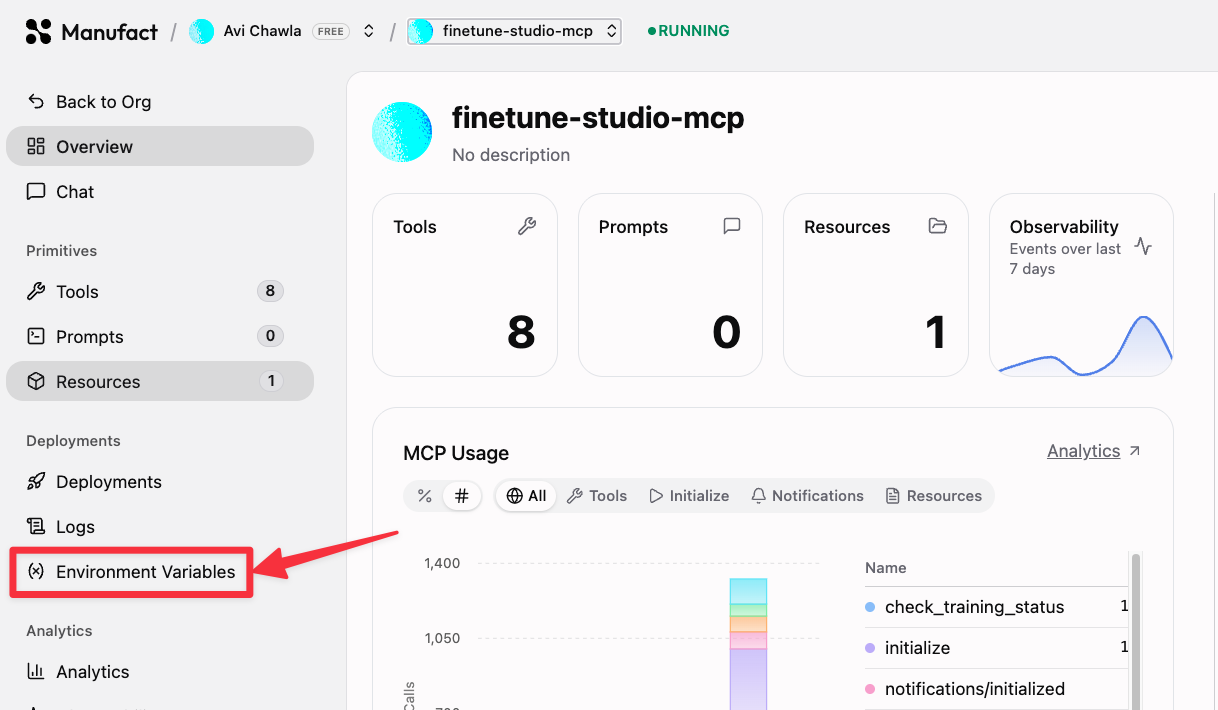1218x710 pixels.
Task: Open Resources in the sidebar
Action: point(160,381)
